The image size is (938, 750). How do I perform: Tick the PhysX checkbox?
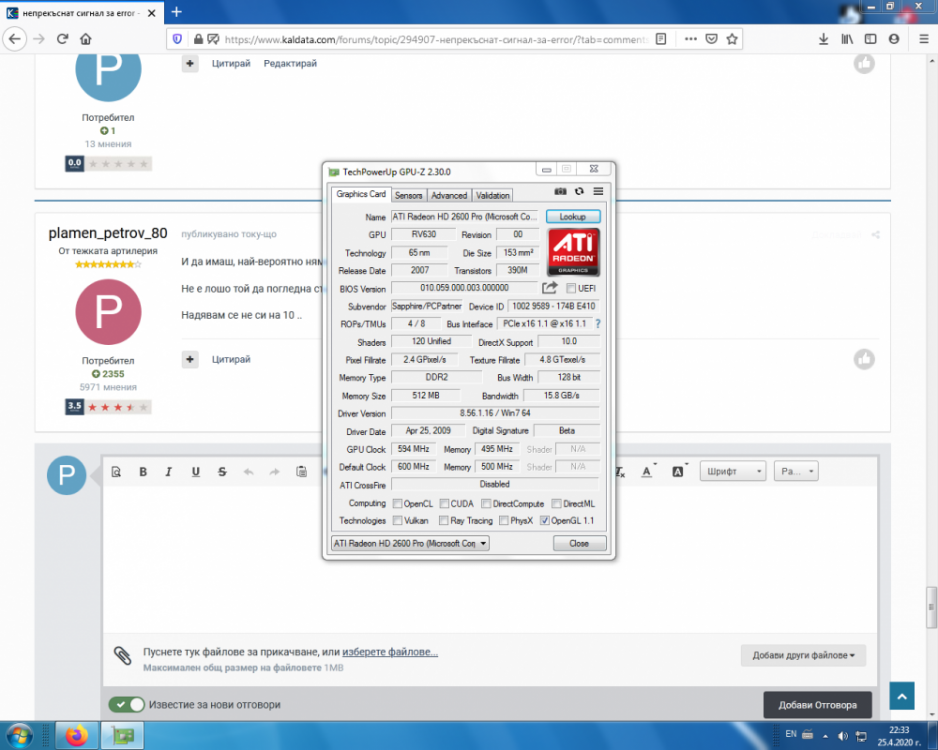pyautogui.click(x=504, y=520)
